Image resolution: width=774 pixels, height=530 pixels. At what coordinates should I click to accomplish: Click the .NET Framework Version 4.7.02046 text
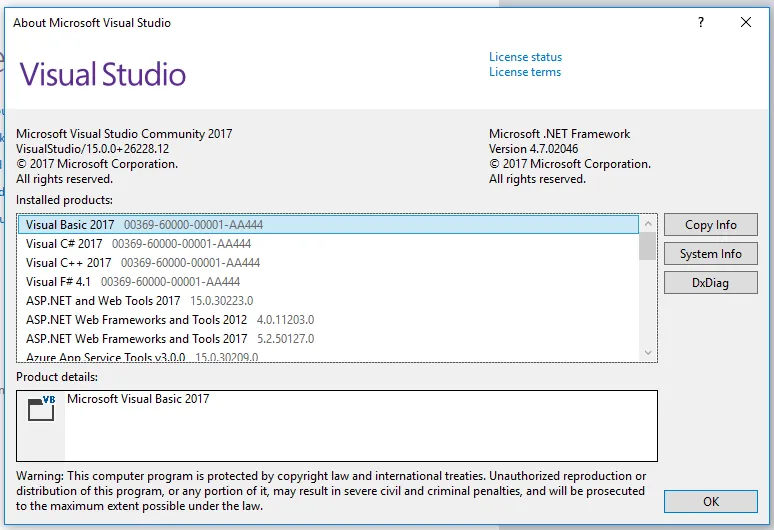[x=533, y=149]
